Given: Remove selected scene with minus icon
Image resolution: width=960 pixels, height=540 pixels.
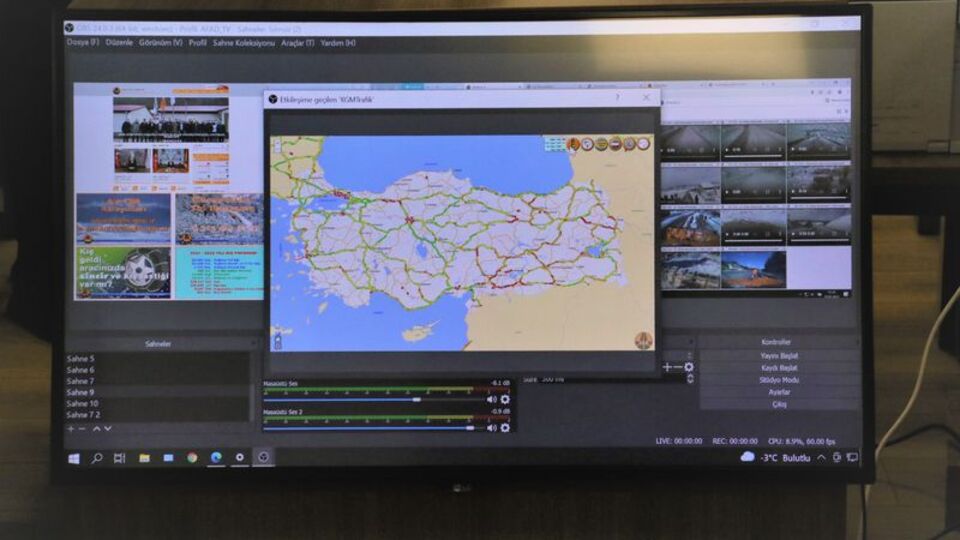Looking at the screenshot, I should (83, 429).
